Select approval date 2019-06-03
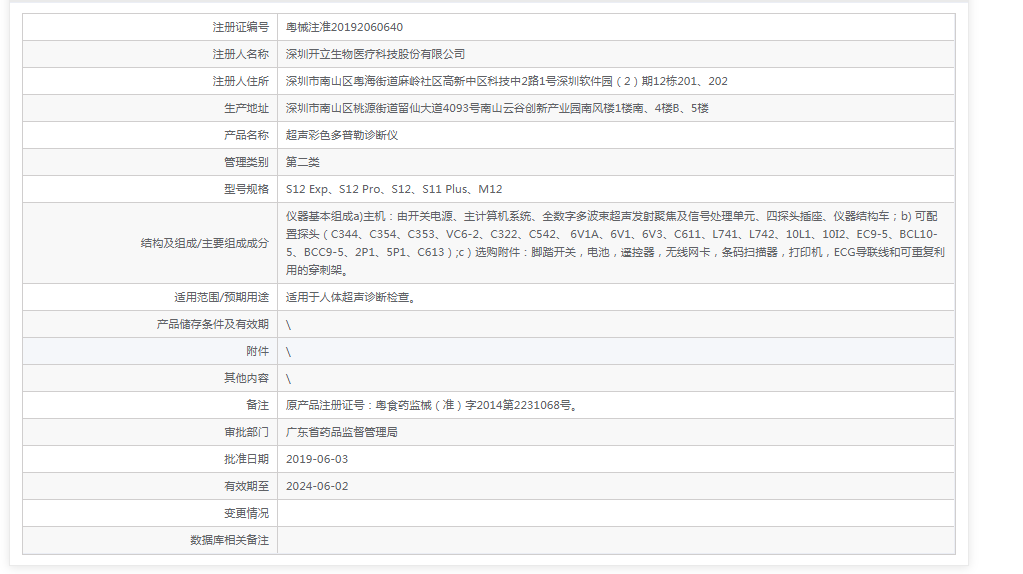The height and width of the screenshot is (574, 1023). pyautogui.click(x=317, y=459)
